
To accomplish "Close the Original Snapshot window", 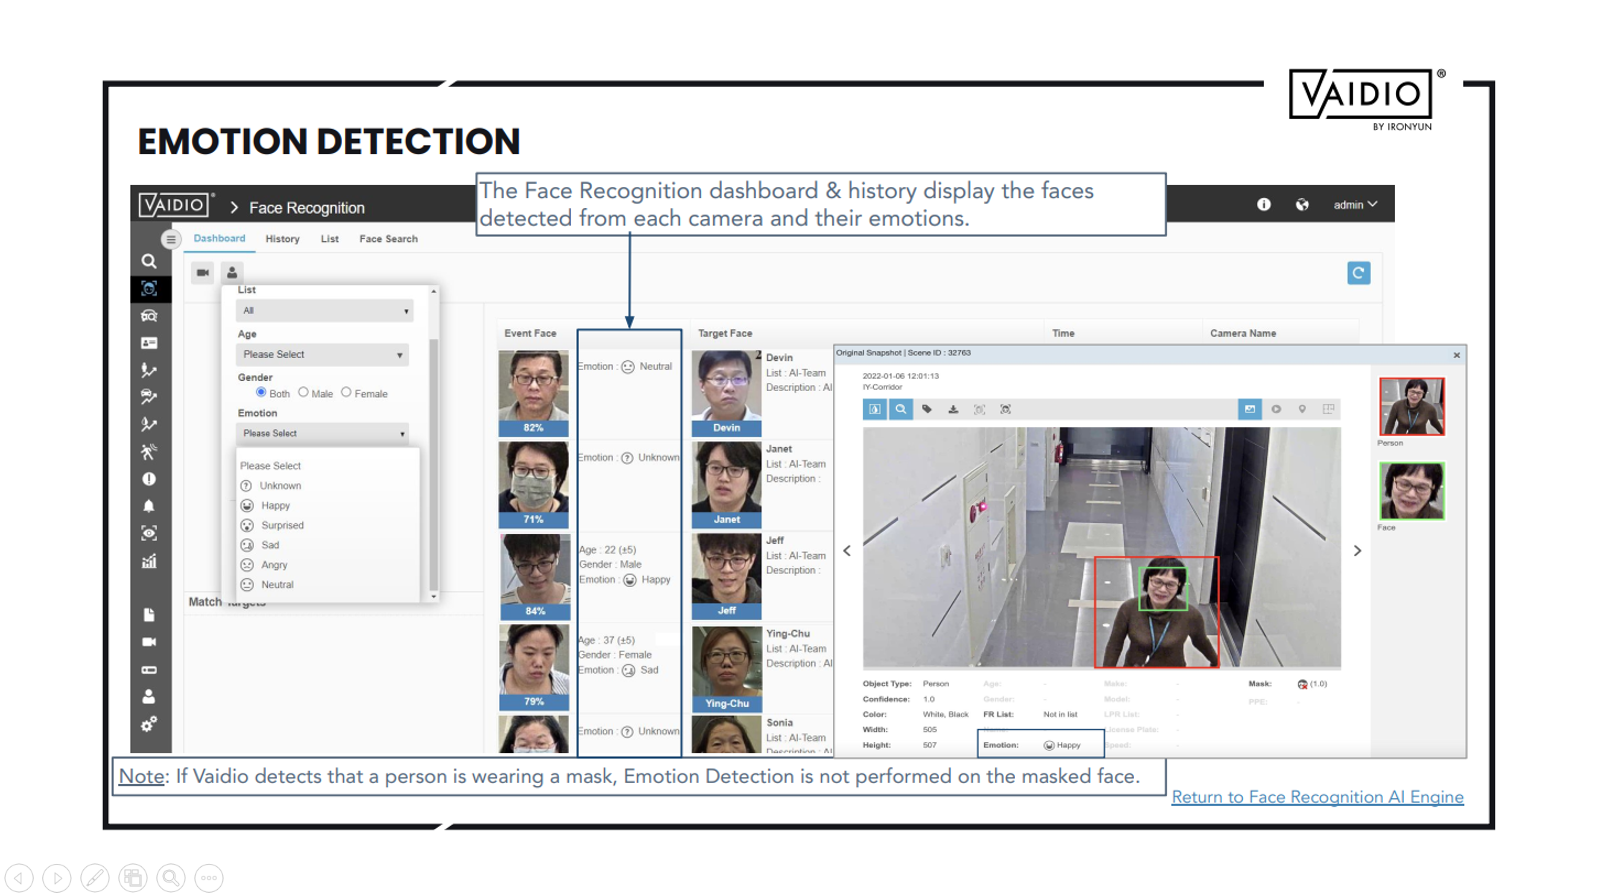I will (1457, 355).
